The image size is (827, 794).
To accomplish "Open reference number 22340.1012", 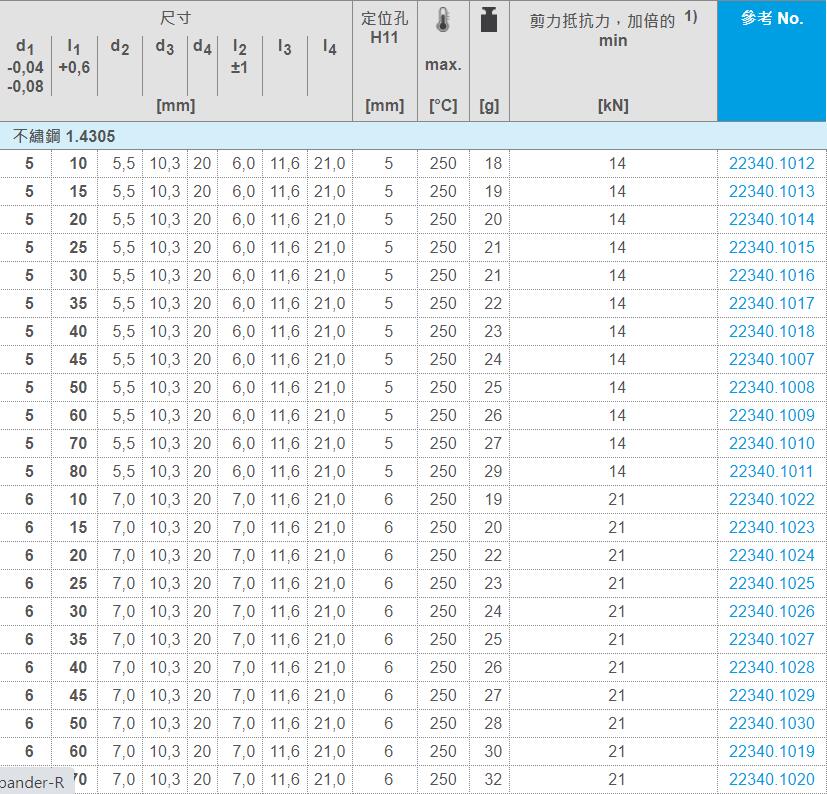I will click(x=771, y=164).
